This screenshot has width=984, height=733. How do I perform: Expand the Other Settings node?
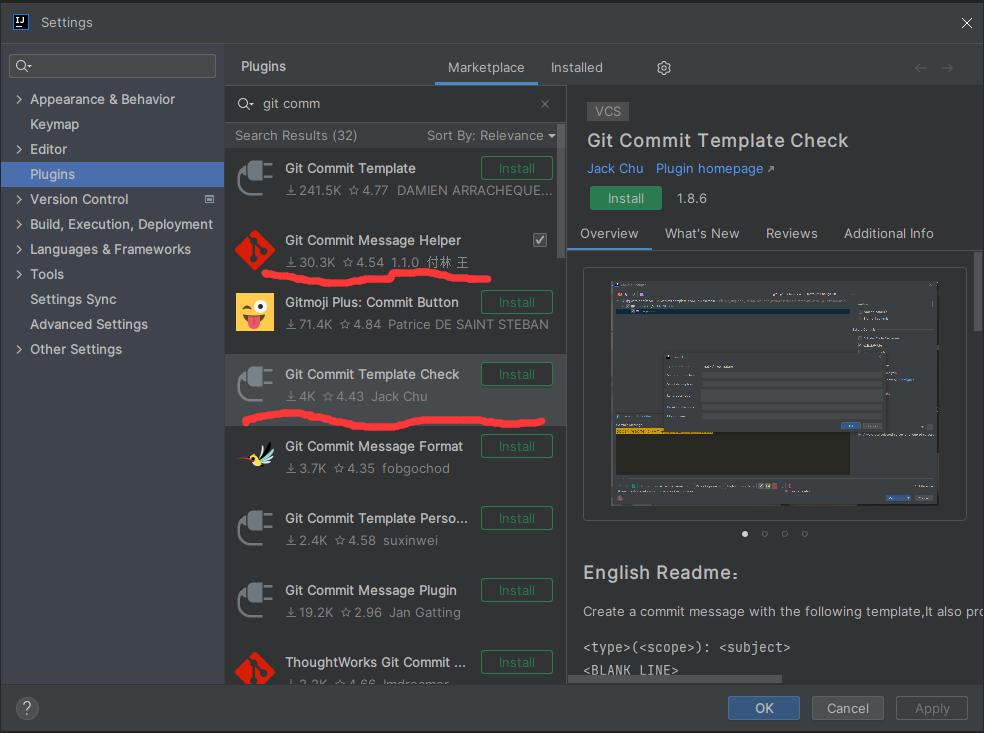[19, 350]
